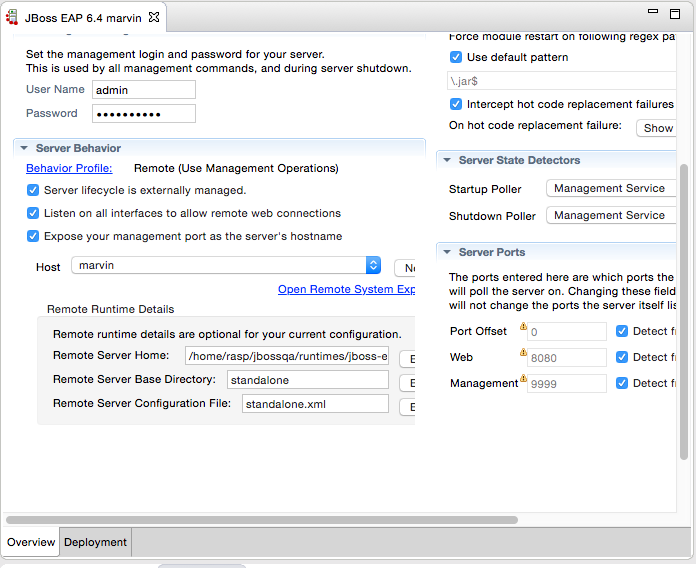Browse for Remote Server Home
Screen dimensions: 696x568
(407, 359)
